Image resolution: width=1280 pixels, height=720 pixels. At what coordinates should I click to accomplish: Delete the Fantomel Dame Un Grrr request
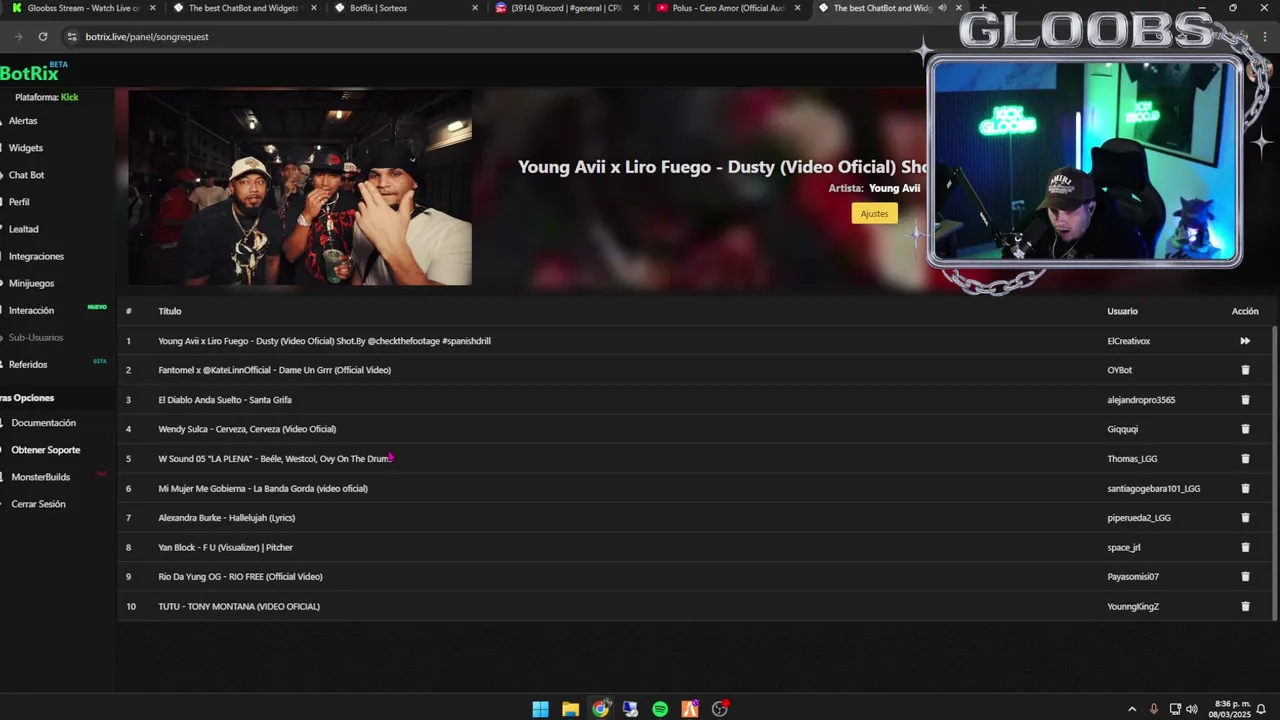1245,370
